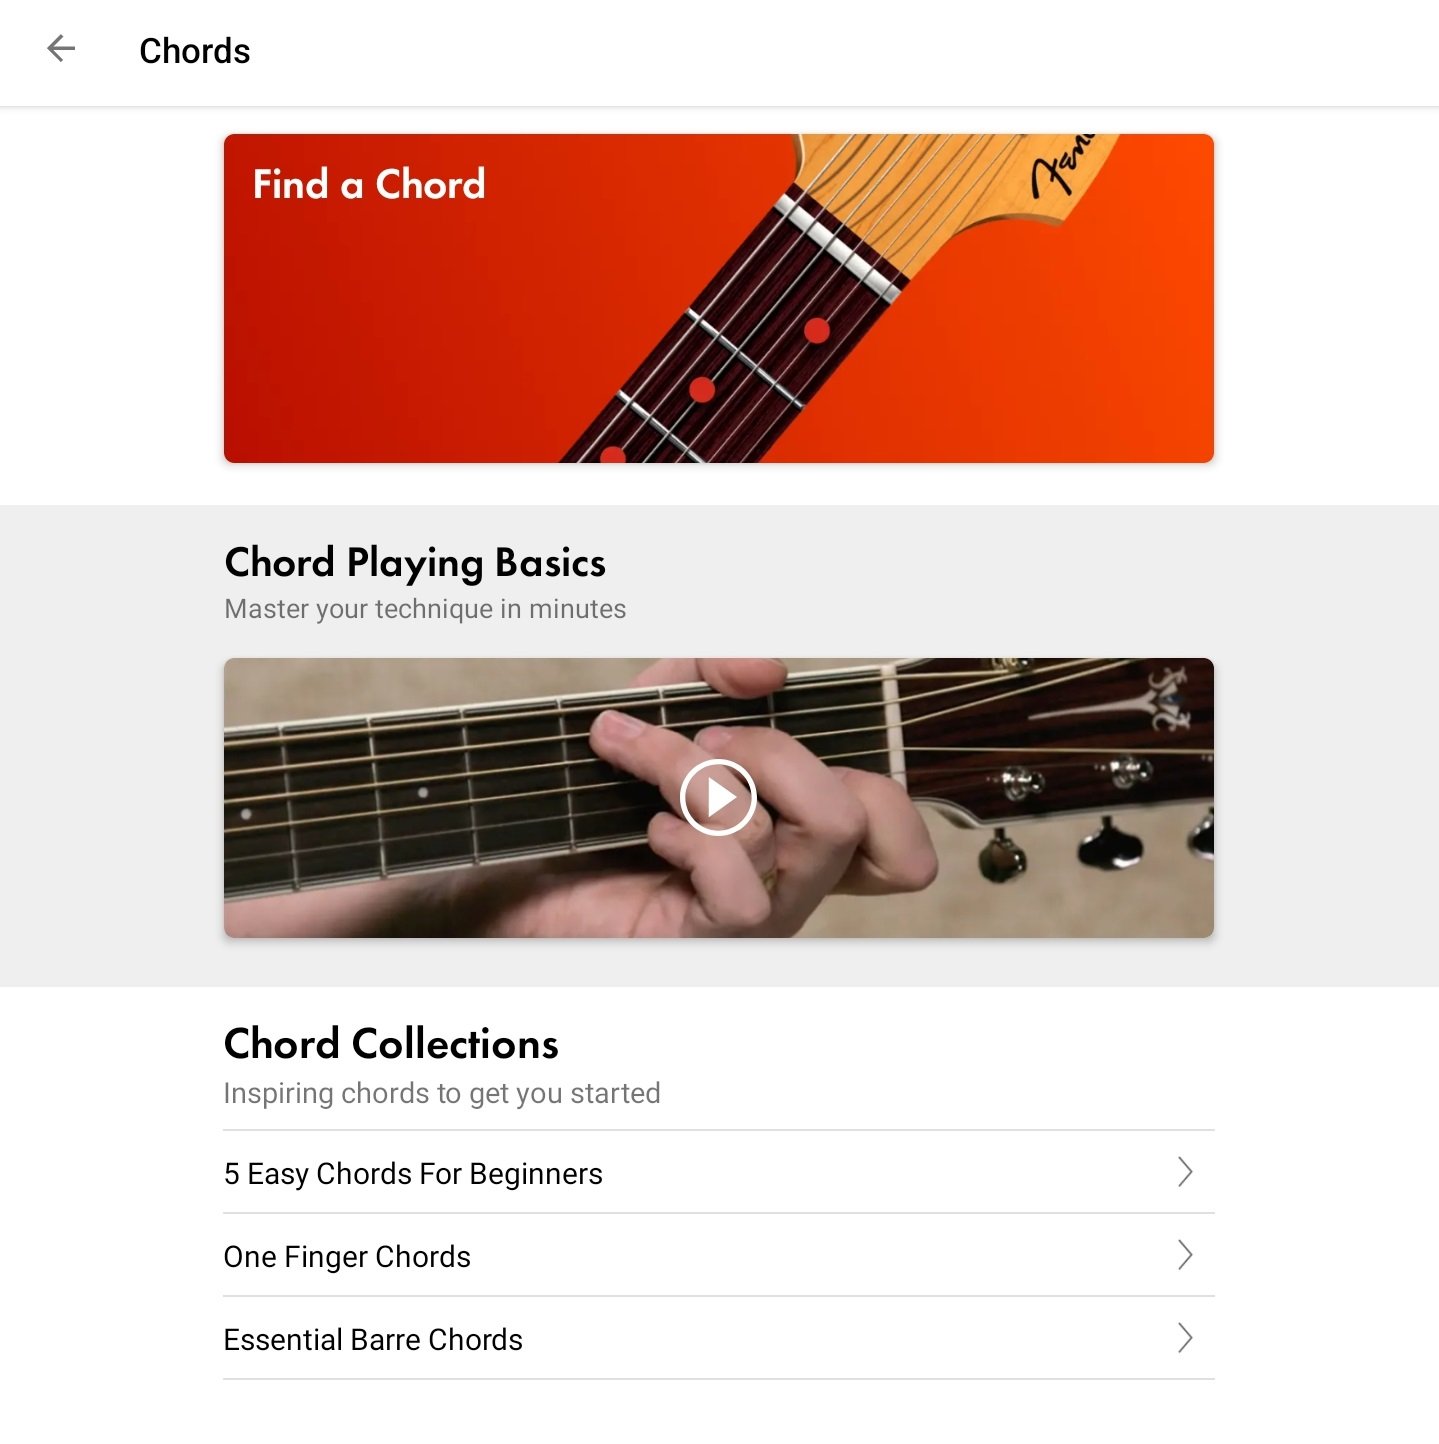This screenshot has width=1439, height=1444.
Task: Expand One Finger Chords with its chevron
Action: pyautogui.click(x=1185, y=1255)
